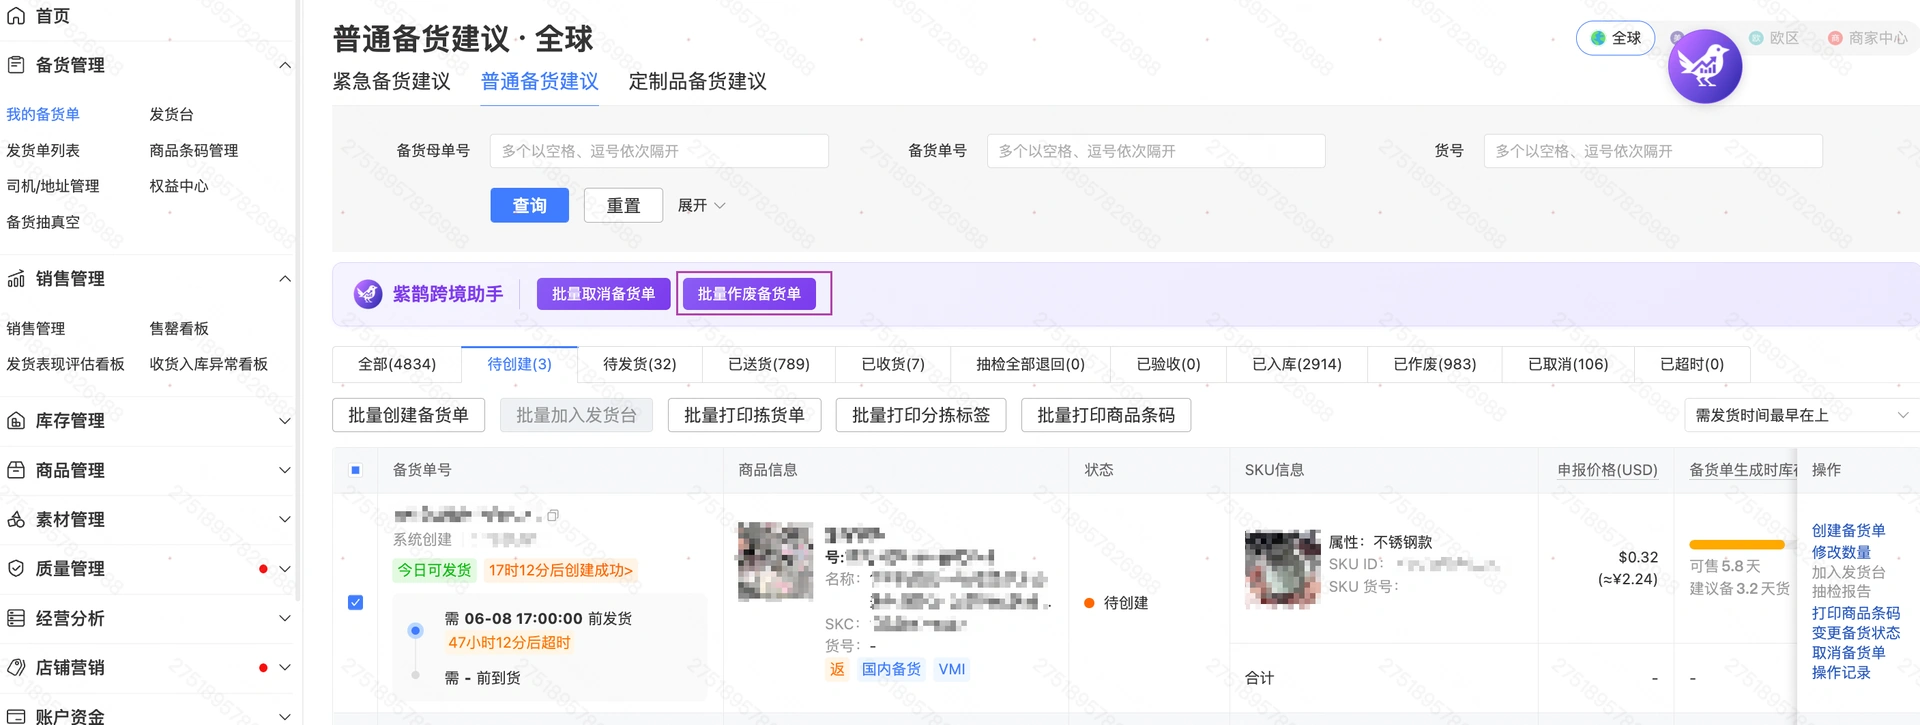This screenshot has width=1920, height=725.
Task: Open the 需发货时间最早在上 sort dropdown
Action: point(1801,415)
